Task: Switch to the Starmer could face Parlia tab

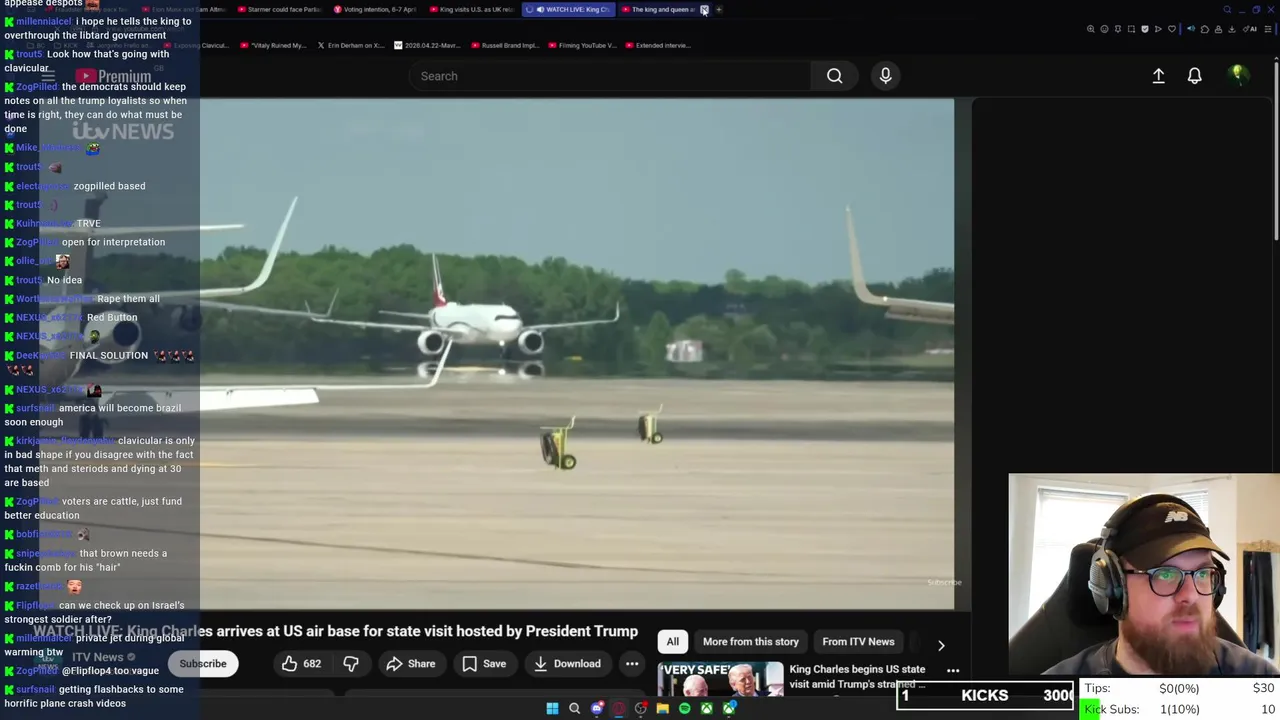Action: pyautogui.click(x=280, y=9)
